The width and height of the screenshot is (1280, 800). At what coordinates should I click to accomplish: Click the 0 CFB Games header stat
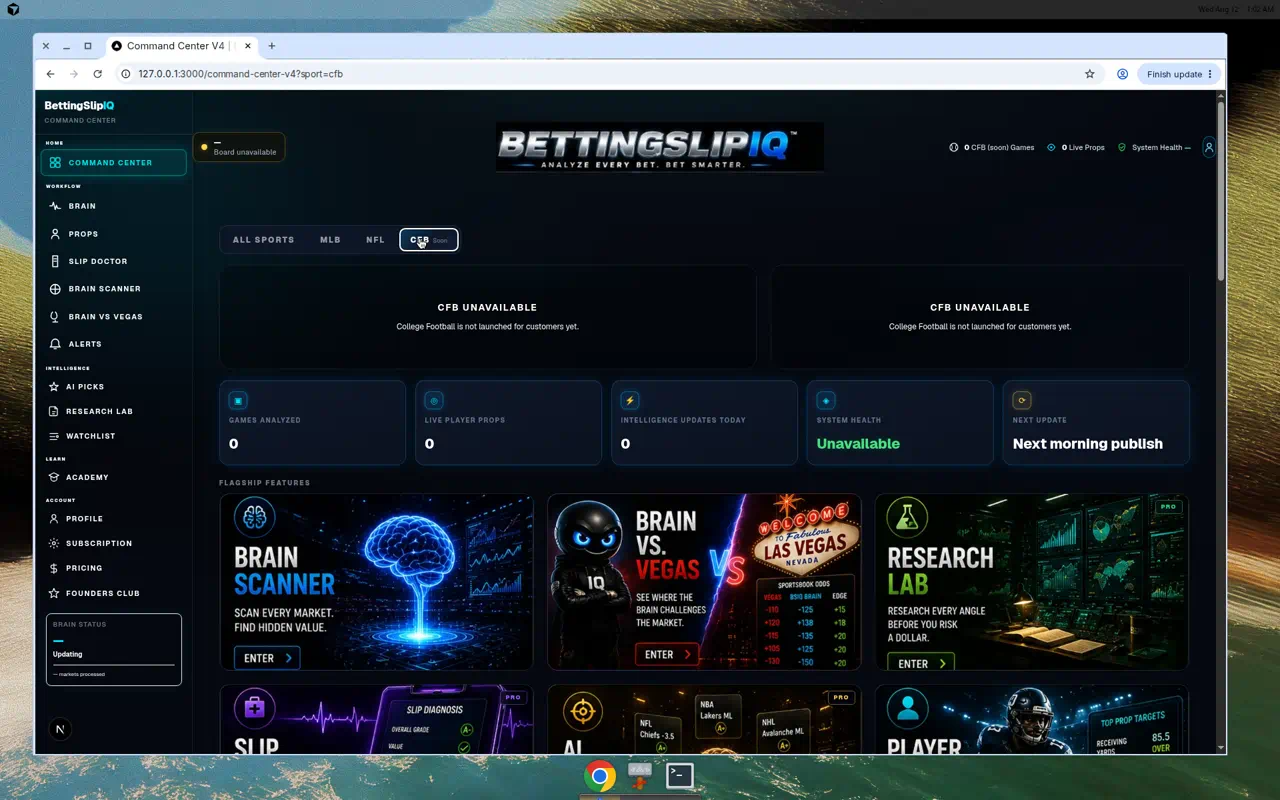coord(992,147)
